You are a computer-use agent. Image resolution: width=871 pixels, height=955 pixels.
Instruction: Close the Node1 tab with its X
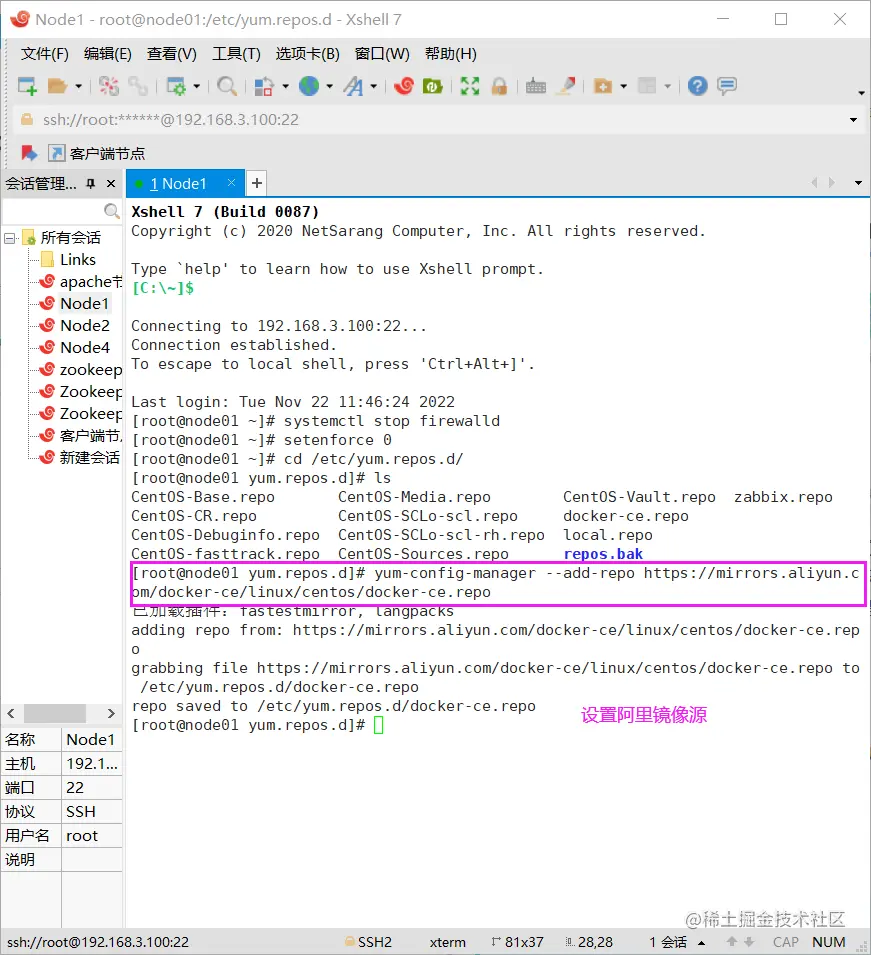(231, 183)
